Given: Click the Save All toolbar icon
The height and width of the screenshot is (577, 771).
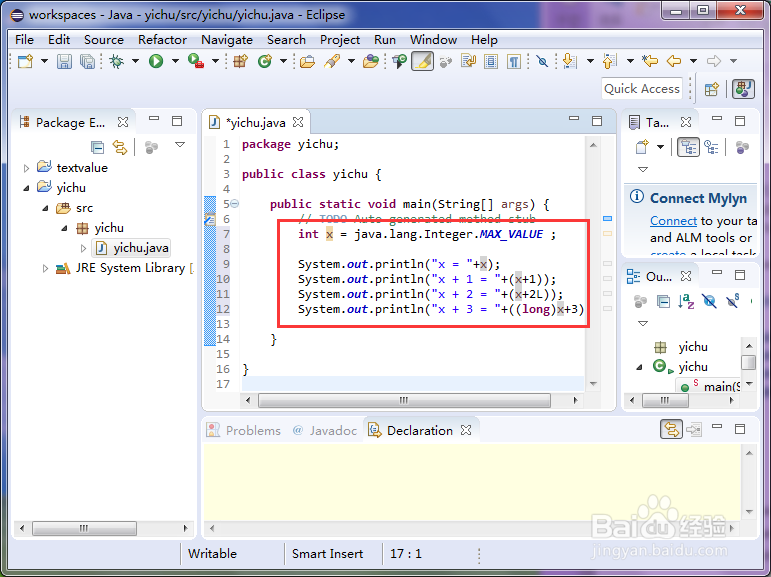Looking at the screenshot, I should (x=88, y=61).
